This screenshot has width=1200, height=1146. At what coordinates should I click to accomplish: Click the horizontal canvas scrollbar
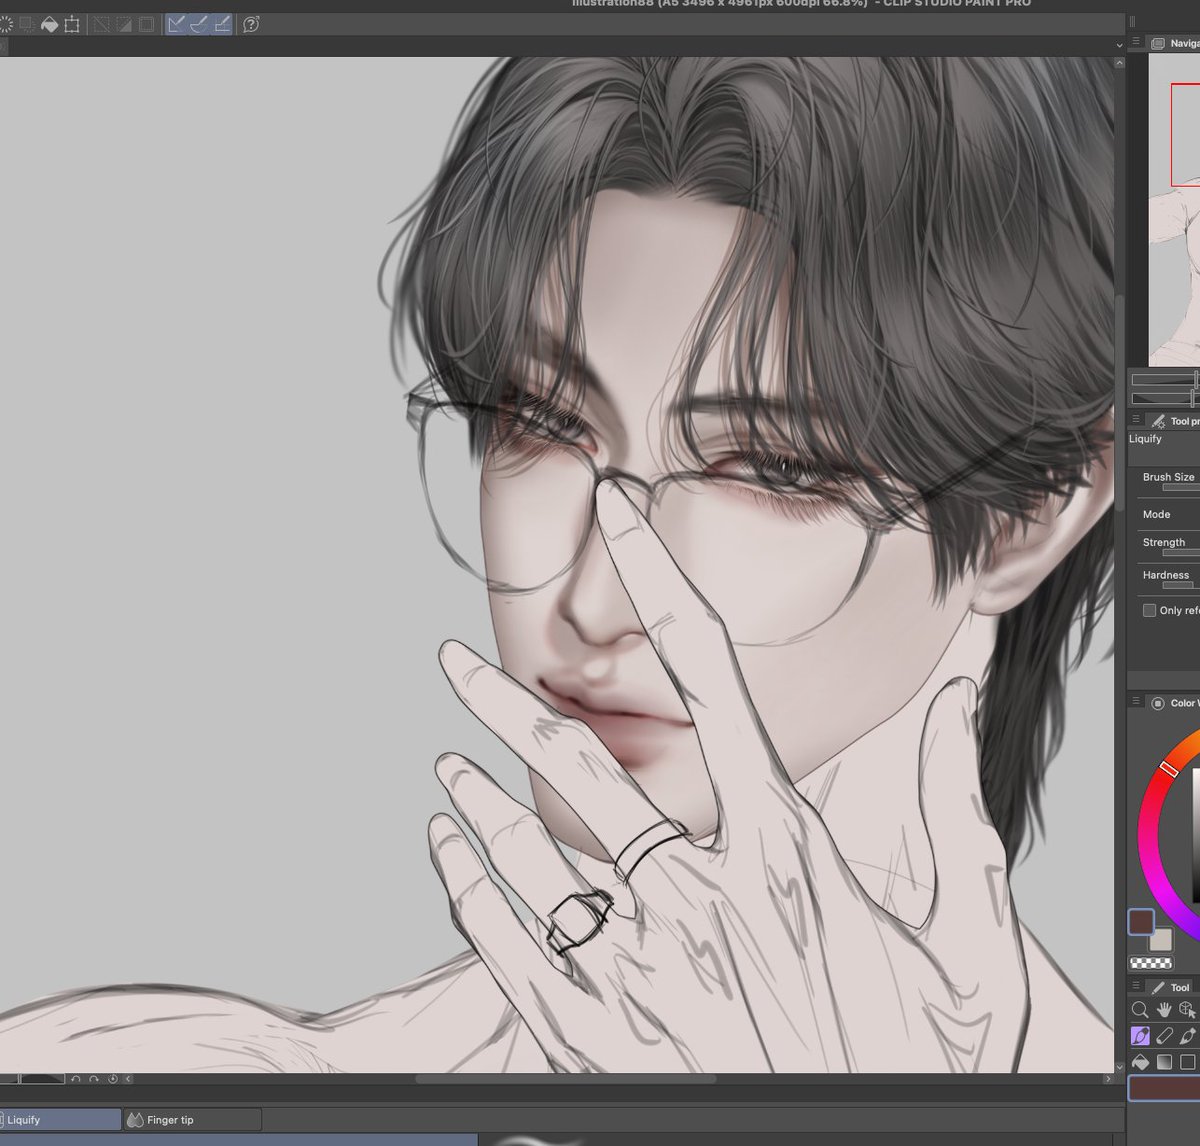565,1079
